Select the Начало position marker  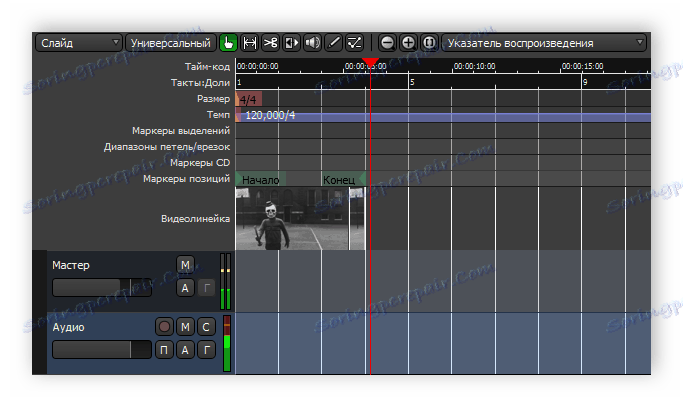coord(261,179)
